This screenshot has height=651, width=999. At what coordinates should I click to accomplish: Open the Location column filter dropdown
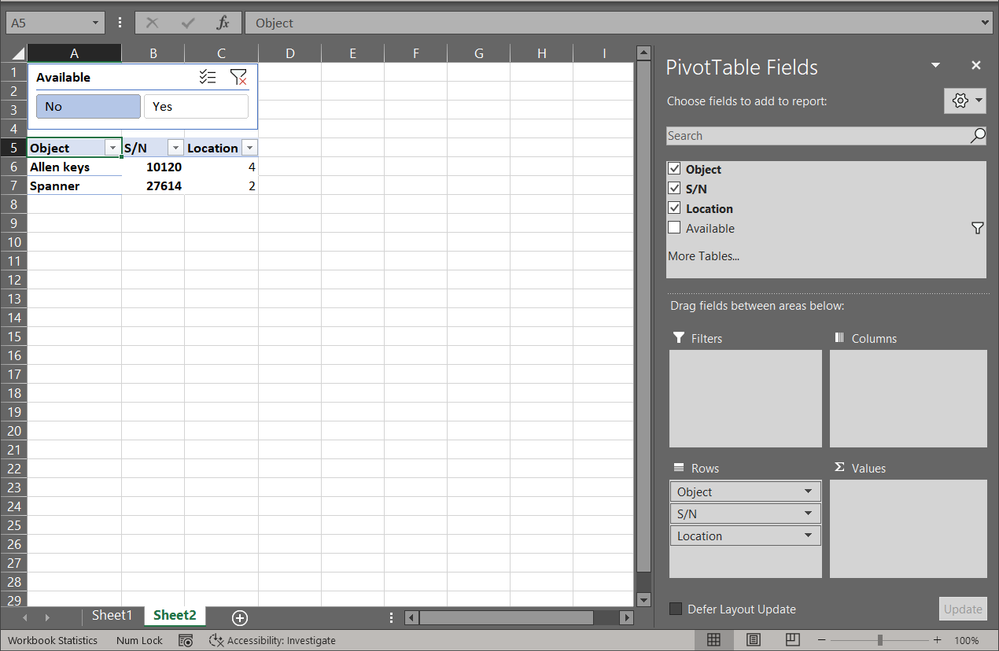[x=250, y=148]
